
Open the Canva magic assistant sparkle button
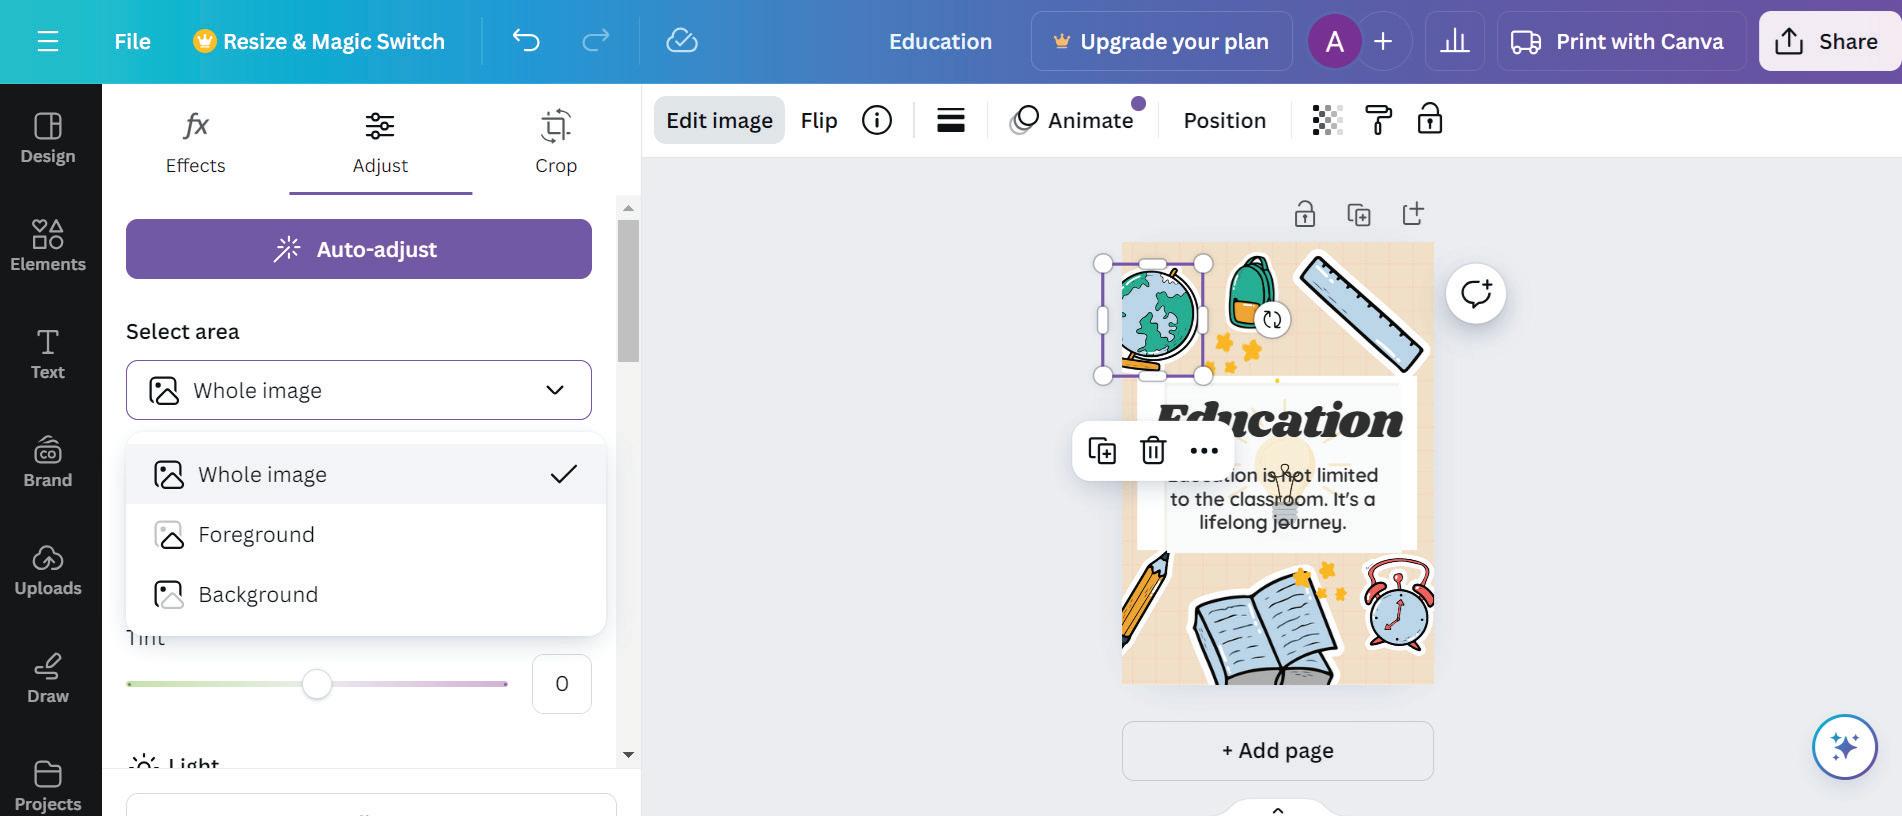[x=1845, y=747]
